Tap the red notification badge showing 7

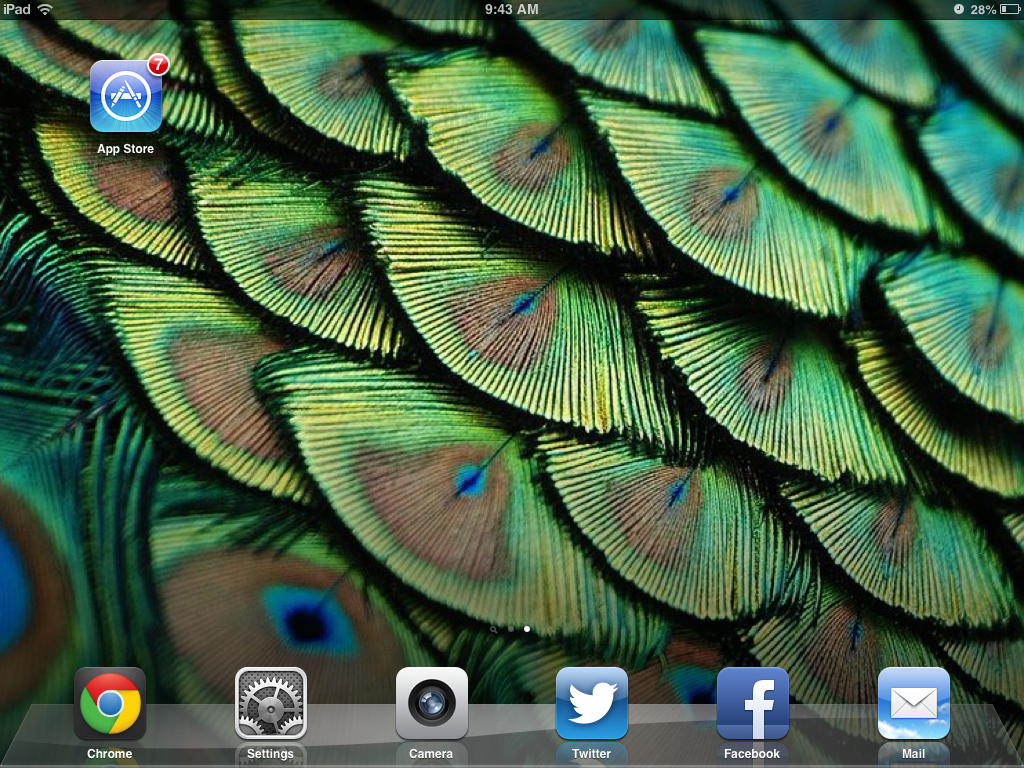coord(157,66)
